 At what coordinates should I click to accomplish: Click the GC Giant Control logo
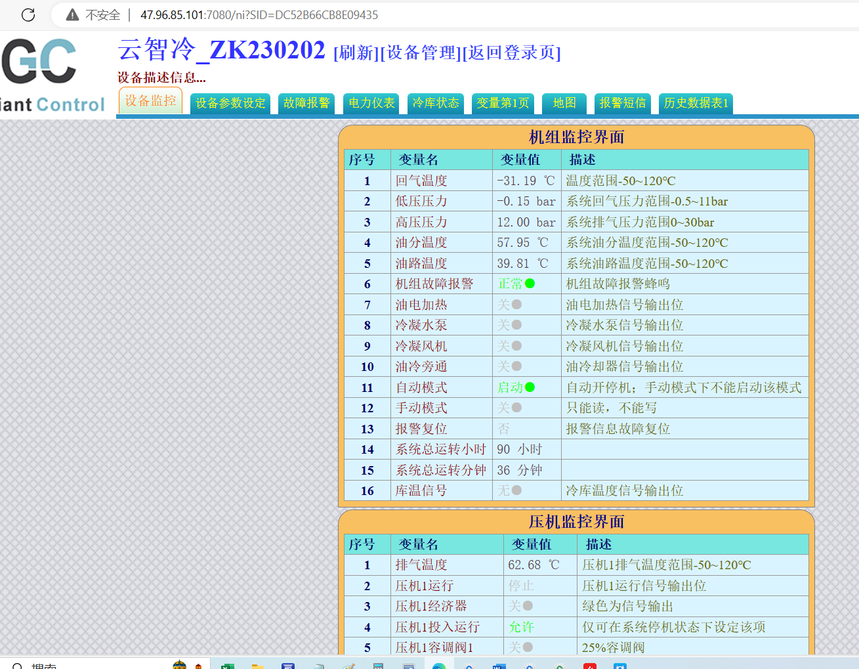pos(53,75)
